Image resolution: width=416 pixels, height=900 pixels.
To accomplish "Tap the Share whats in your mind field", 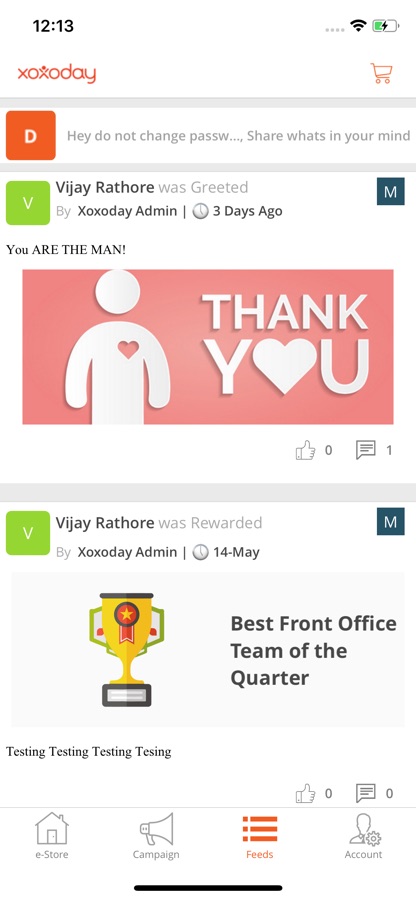I will (x=238, y=135).
